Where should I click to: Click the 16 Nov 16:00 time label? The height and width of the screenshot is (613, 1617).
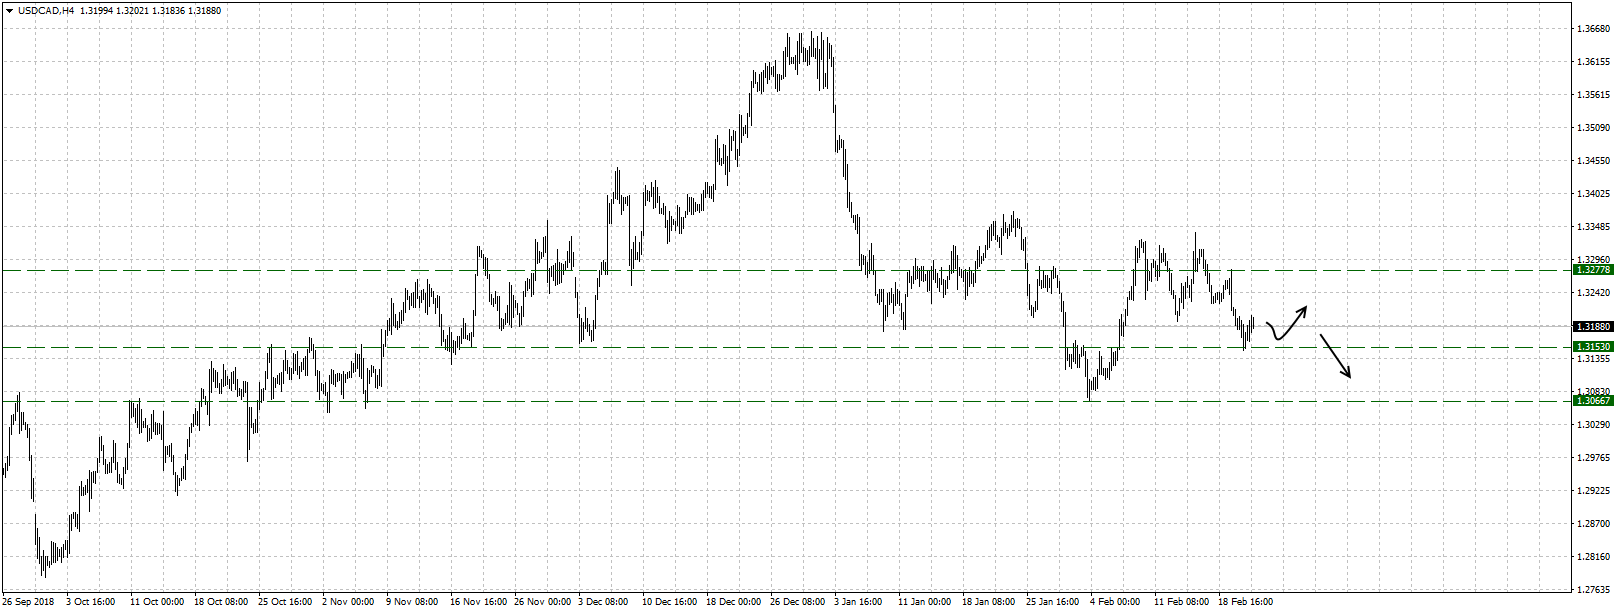pos(477,602)
